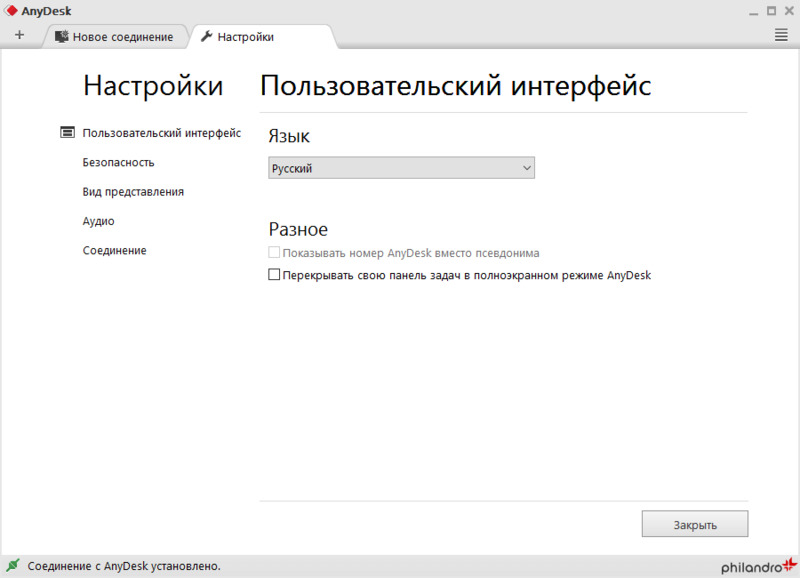Click the Закрыть button
The height and width of the screenshot is (578, 800).
[x=695, y=524]
